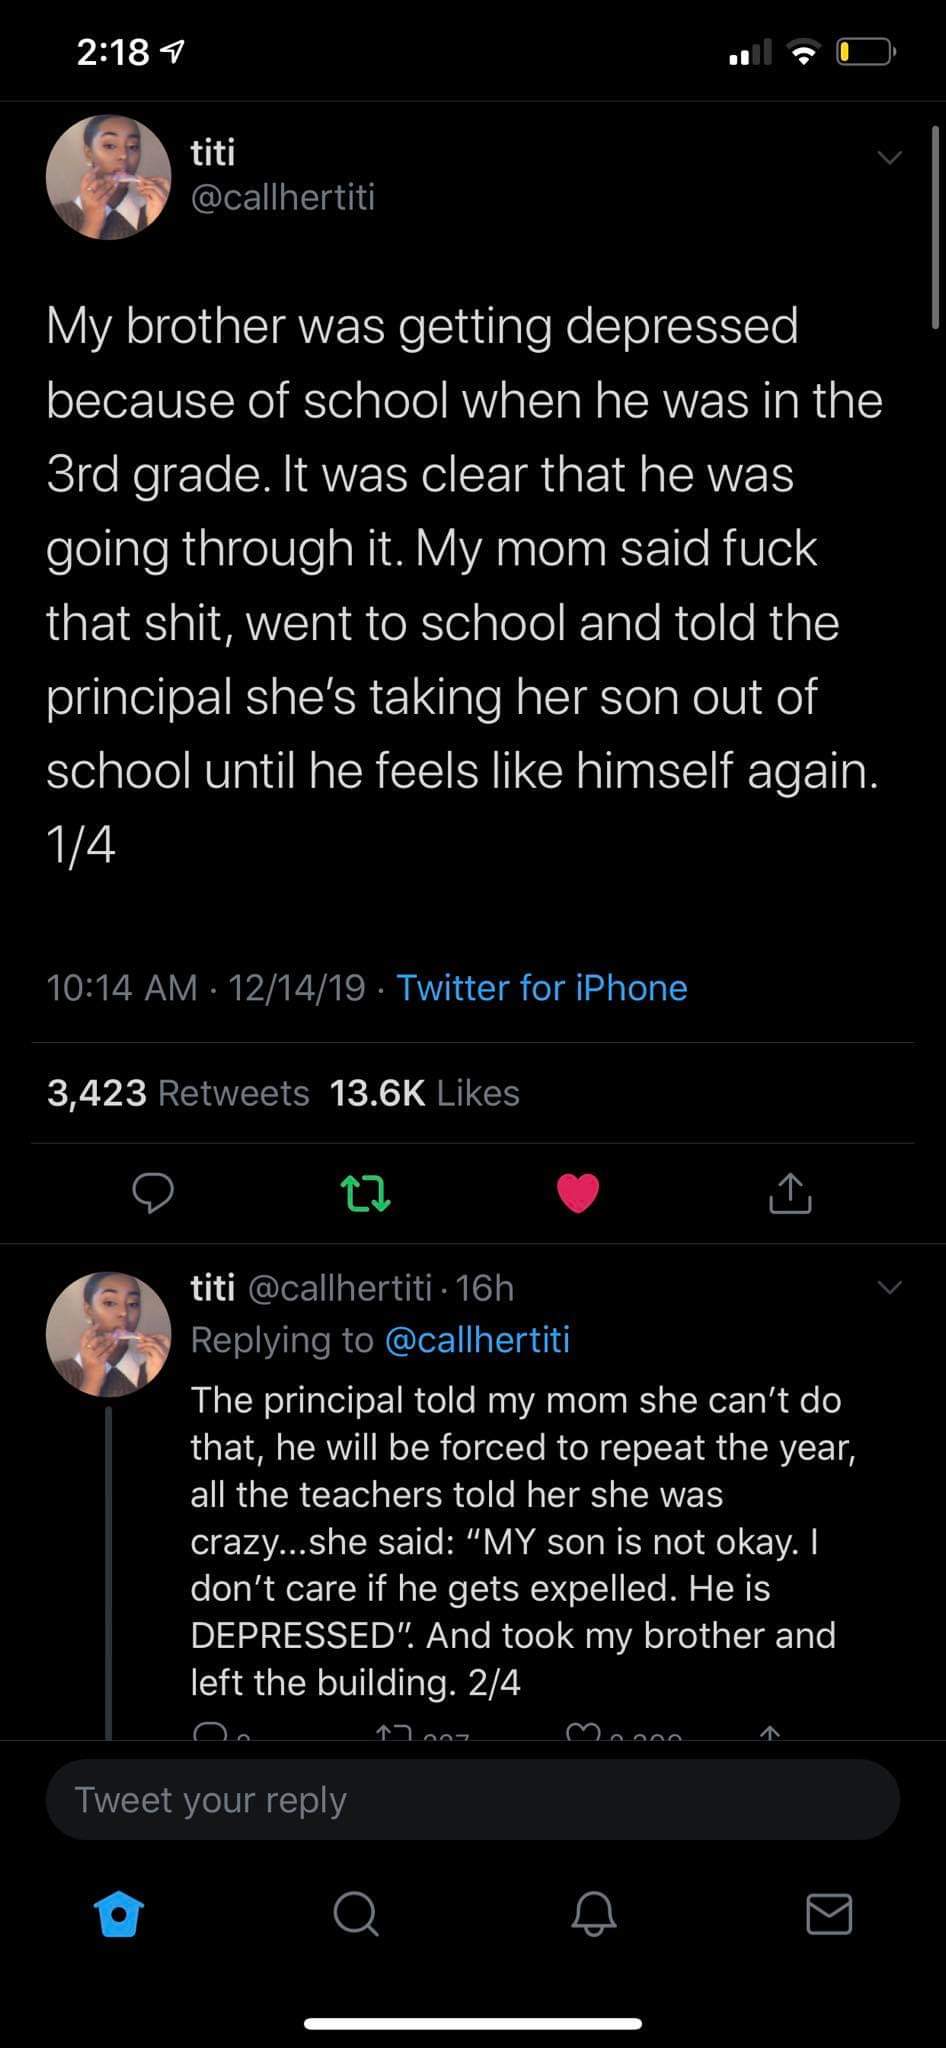The image size is (946, 2048).
Task: Share the main tweet
Action: pos(790,1192)
